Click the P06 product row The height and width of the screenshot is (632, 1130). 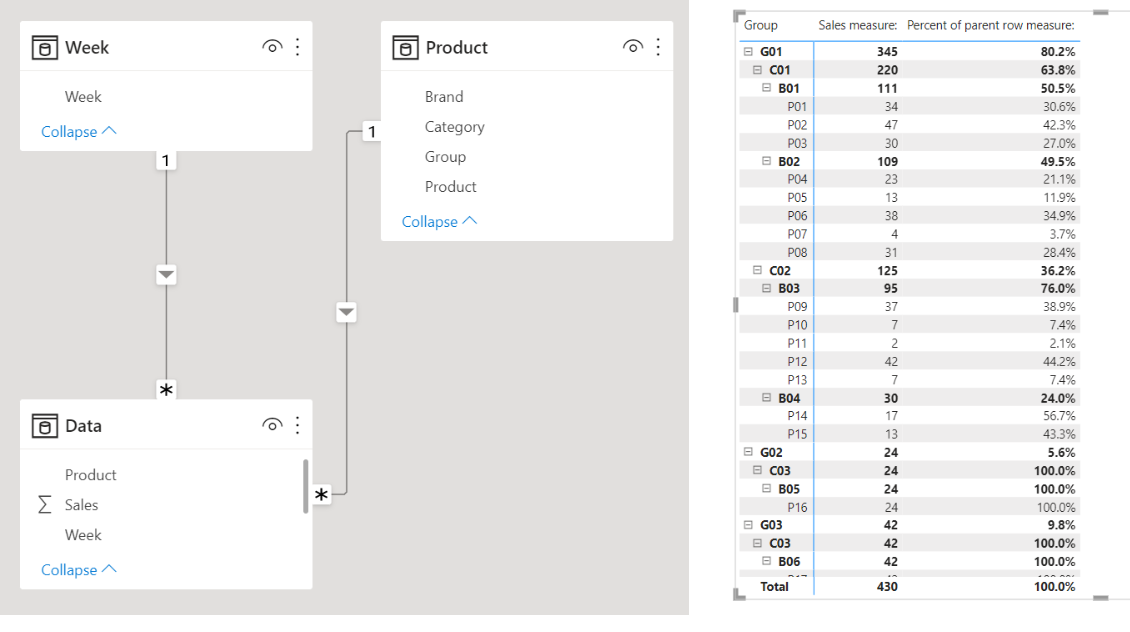(x=909, y=215)
